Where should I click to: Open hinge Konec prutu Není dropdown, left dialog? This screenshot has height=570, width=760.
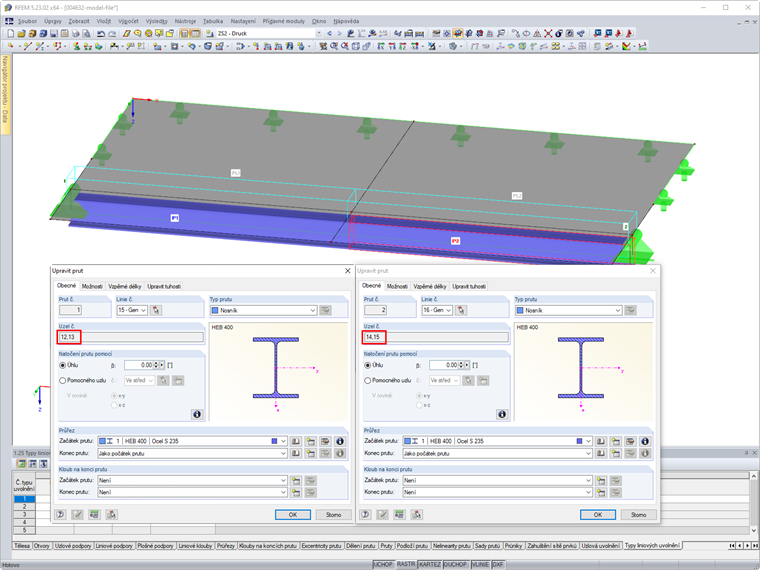(x=284, y=492)
